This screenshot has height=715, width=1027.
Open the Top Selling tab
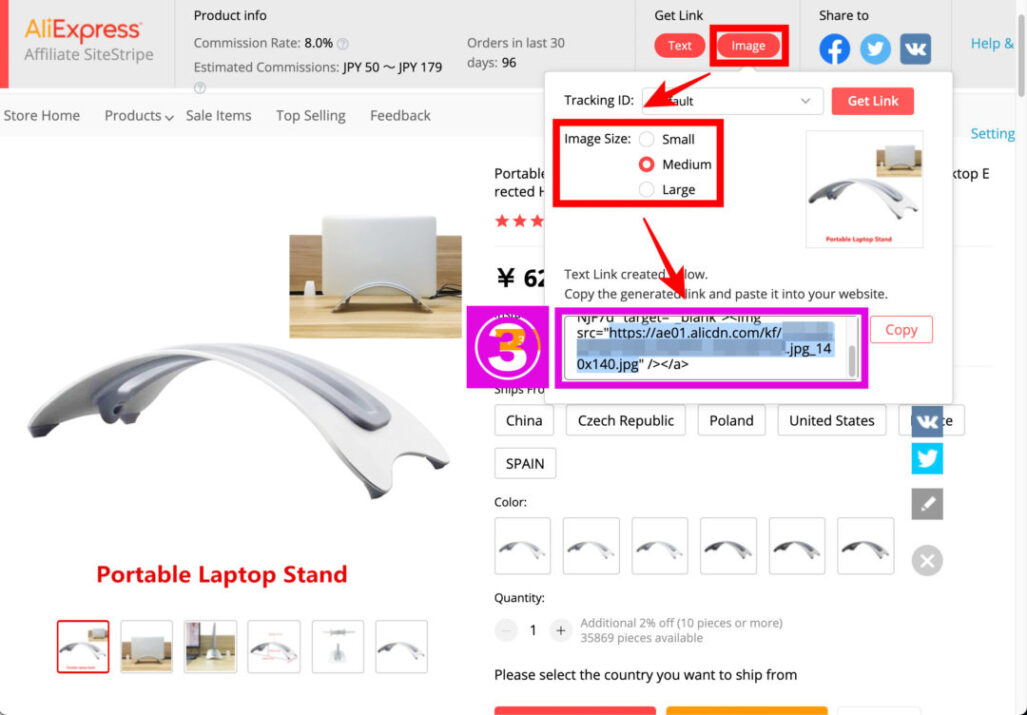click(310, 116)
